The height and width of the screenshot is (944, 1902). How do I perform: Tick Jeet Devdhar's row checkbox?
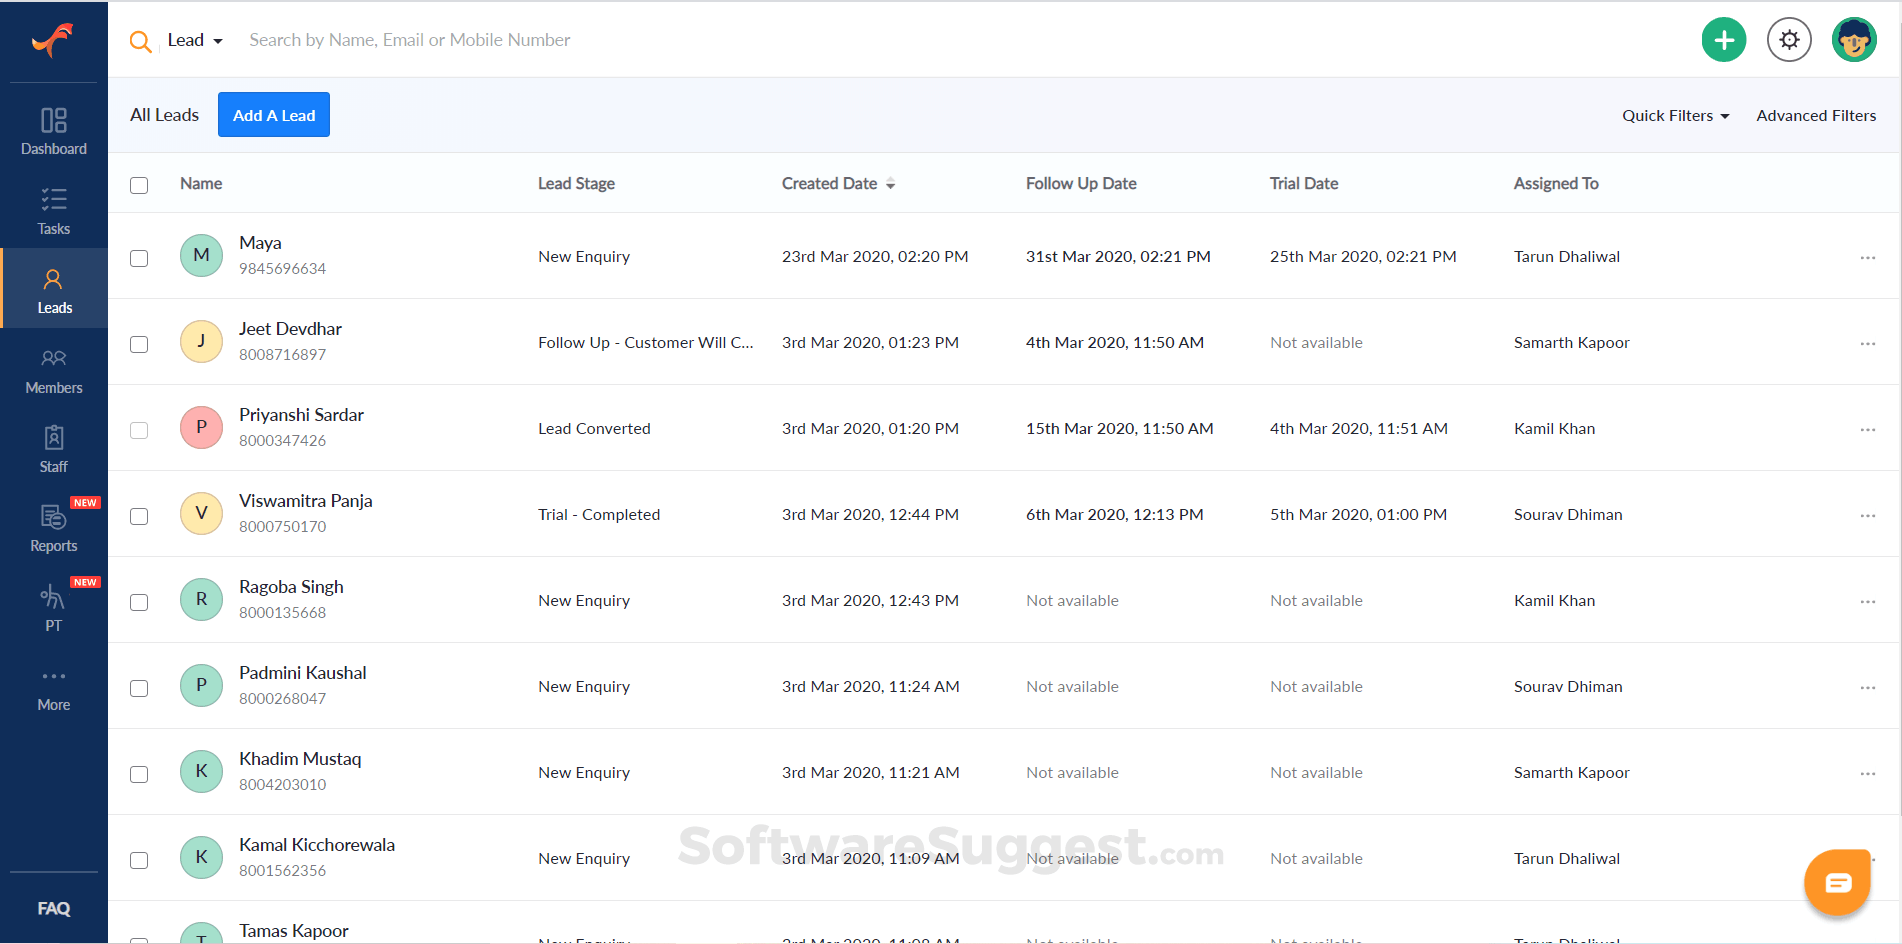[x=139, y=344]
